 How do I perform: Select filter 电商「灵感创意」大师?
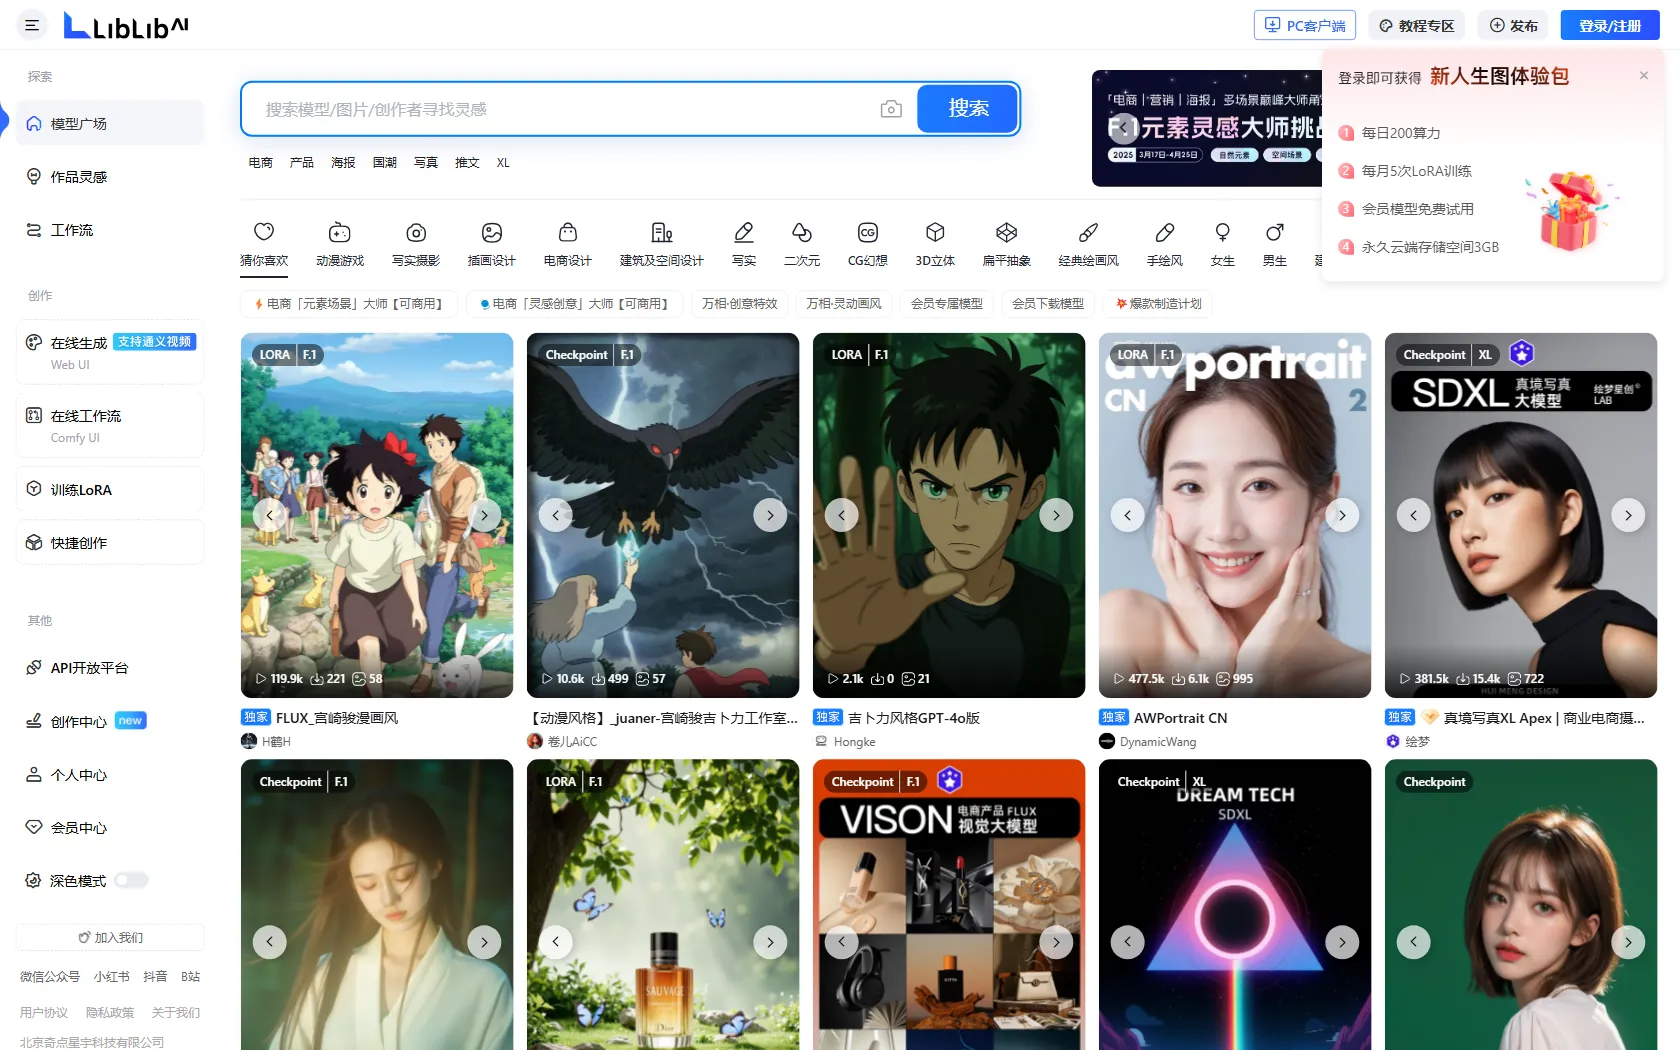click(574, 303)
